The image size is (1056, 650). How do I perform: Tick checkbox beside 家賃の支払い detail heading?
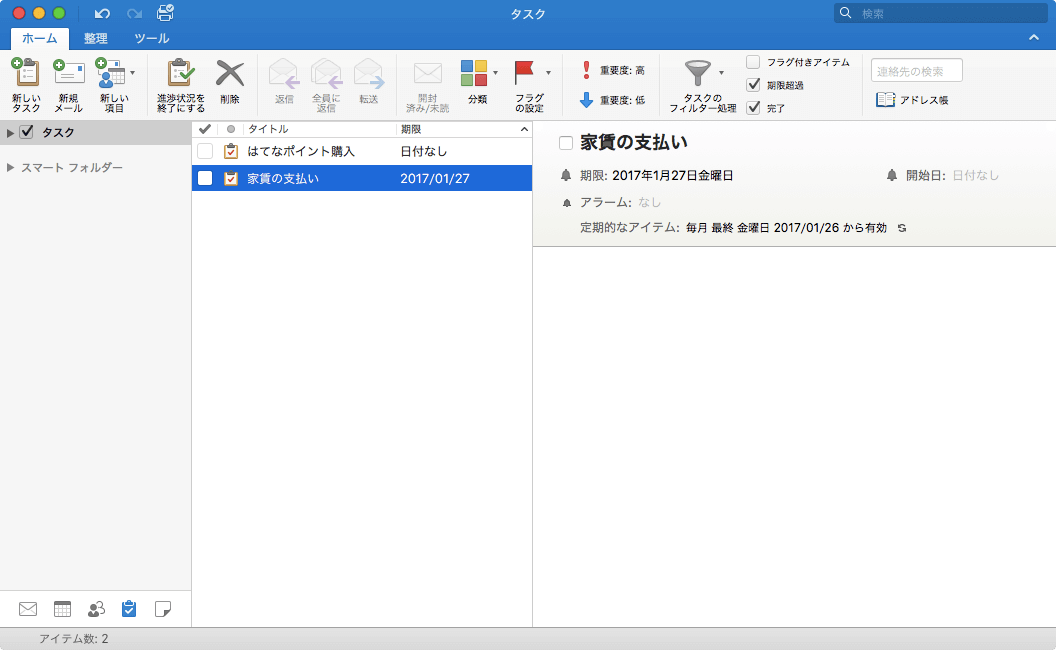(566, 143)
